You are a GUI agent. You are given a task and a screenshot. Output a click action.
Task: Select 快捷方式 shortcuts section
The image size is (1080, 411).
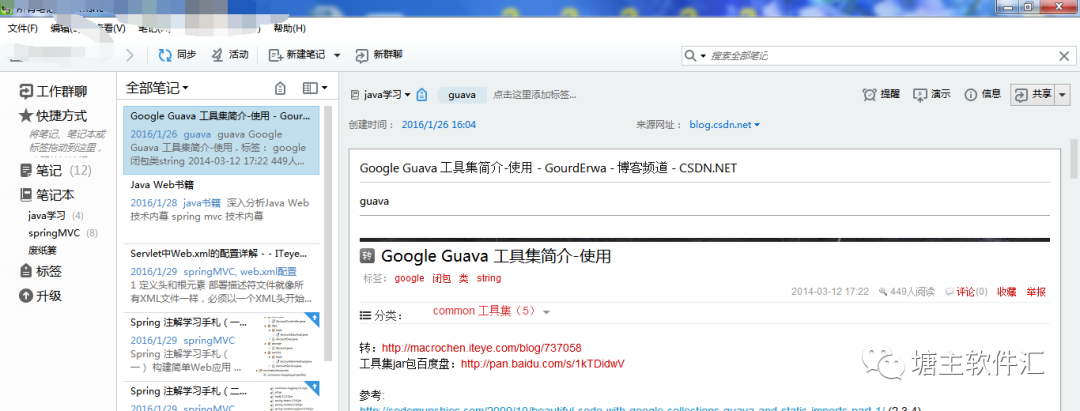[54, 116]
